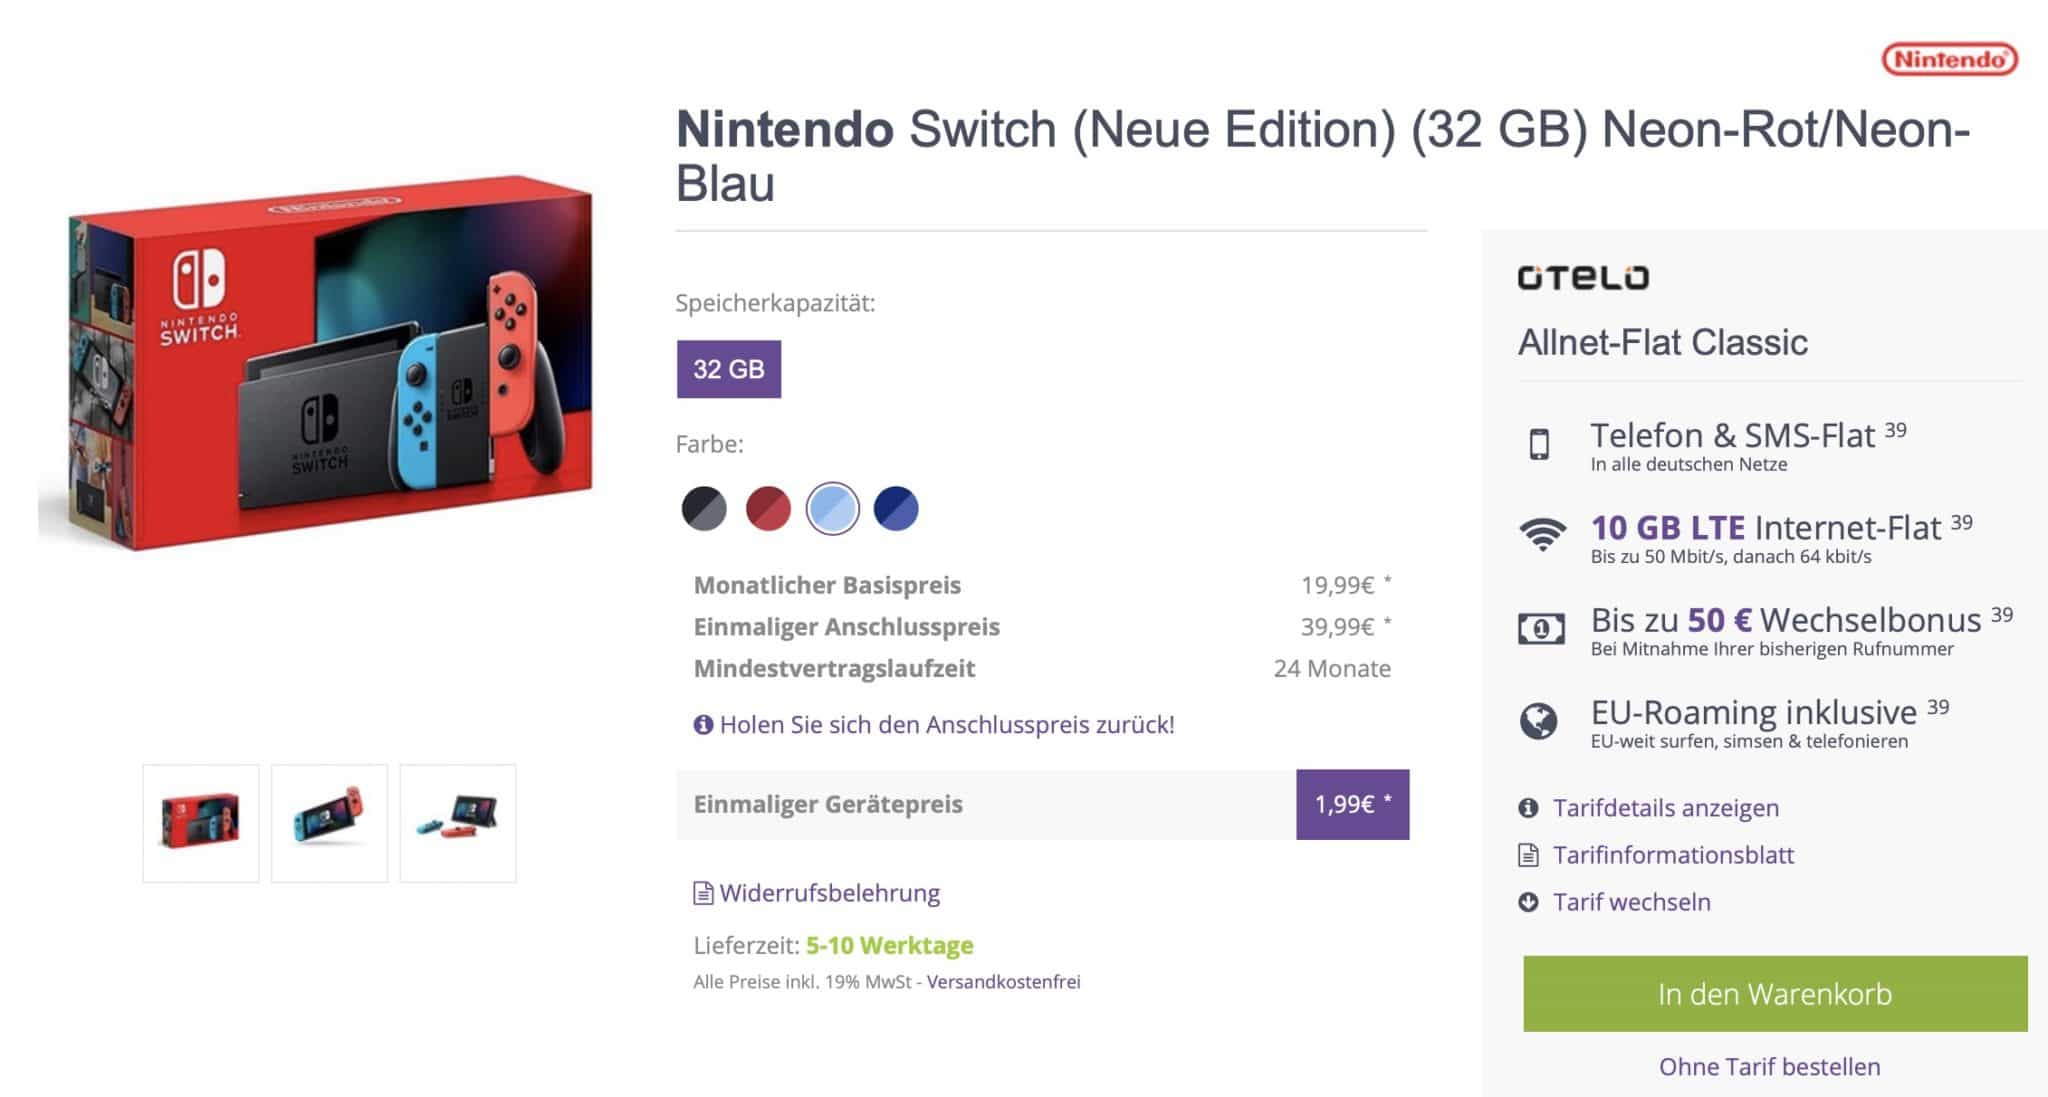The height and width of the screenshot is (1097, 2048).
Task: Click the document icon next to Widerrufsbelehrung
Action: (x=703, y=893)
